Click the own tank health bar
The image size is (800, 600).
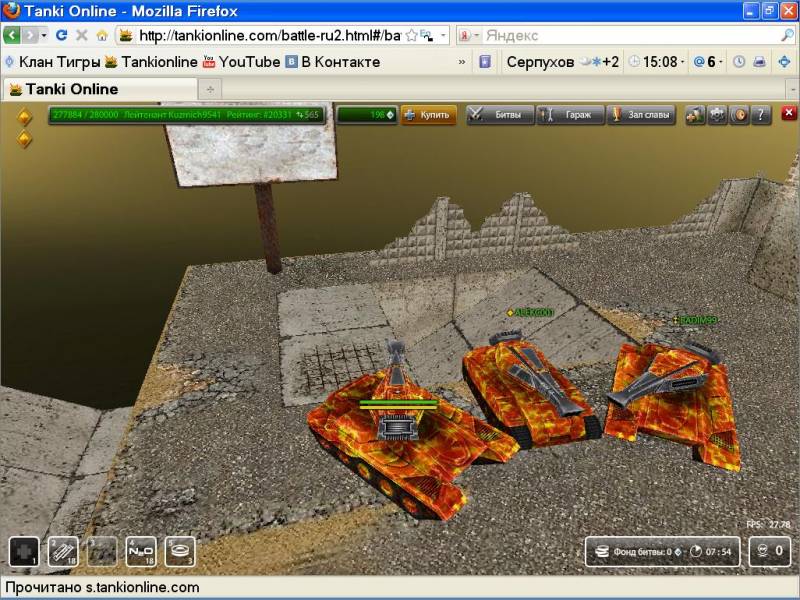(398, 405)
